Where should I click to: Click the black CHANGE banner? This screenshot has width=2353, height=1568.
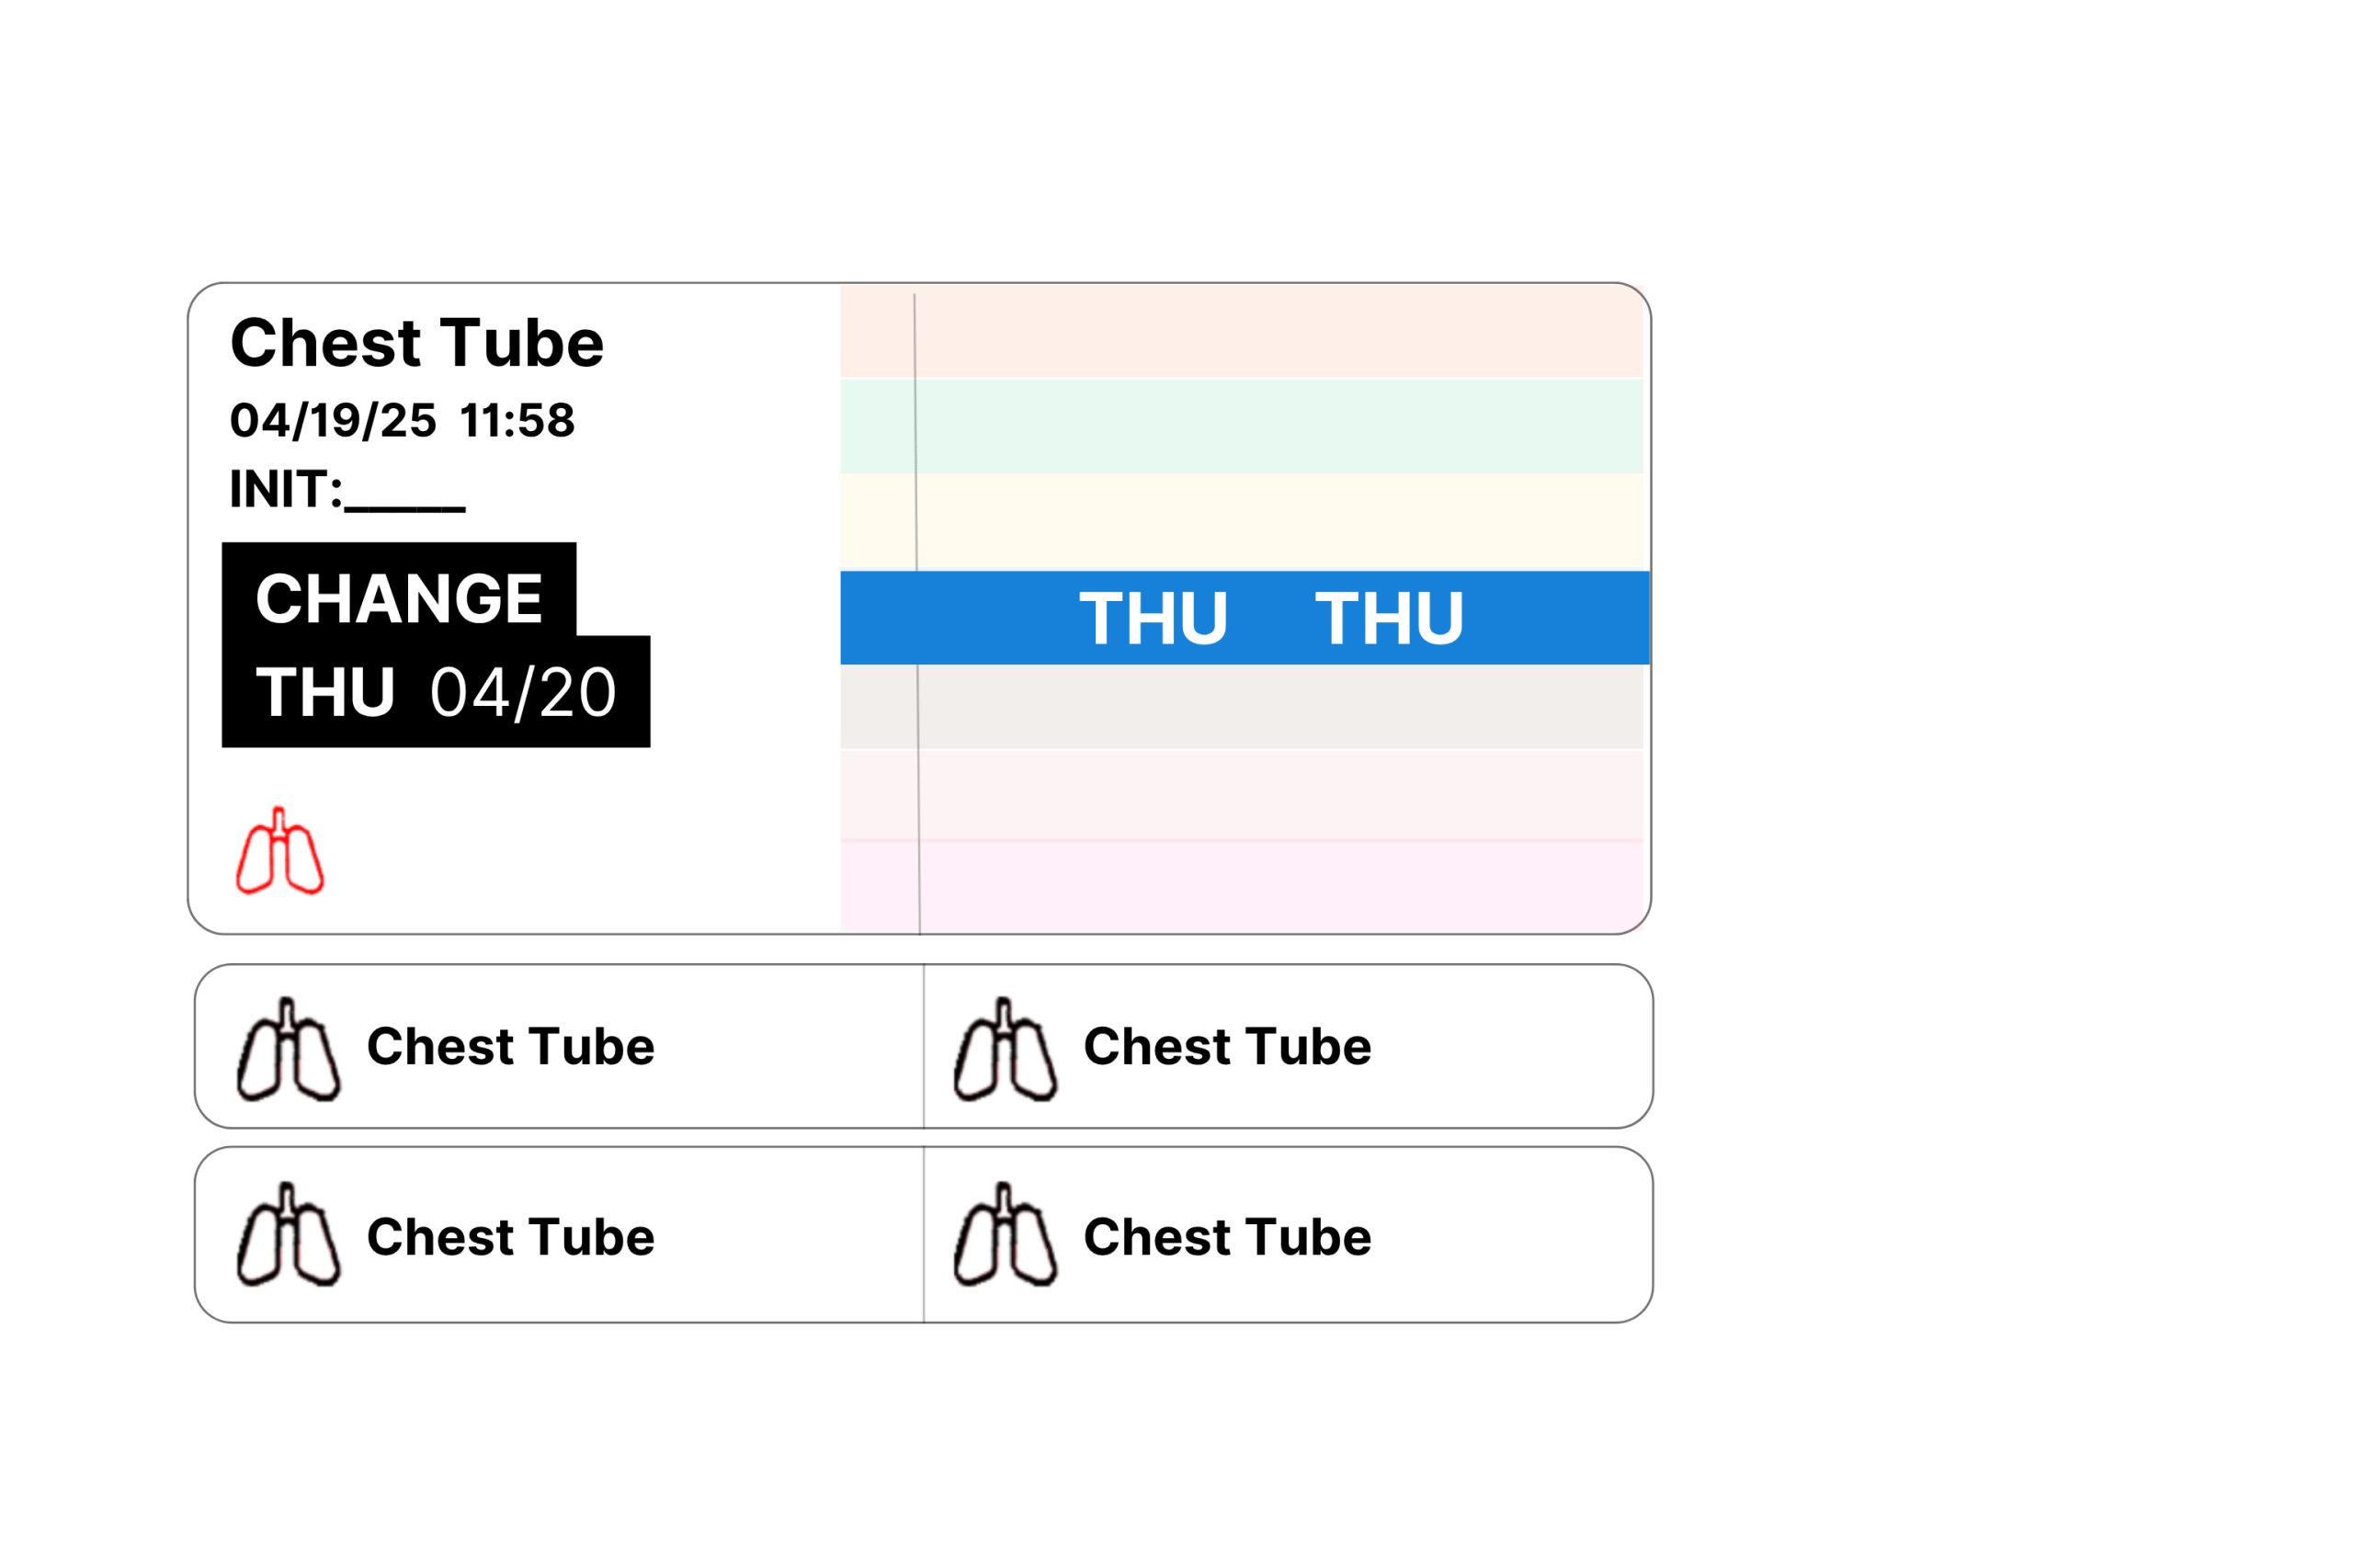point(399,598)
